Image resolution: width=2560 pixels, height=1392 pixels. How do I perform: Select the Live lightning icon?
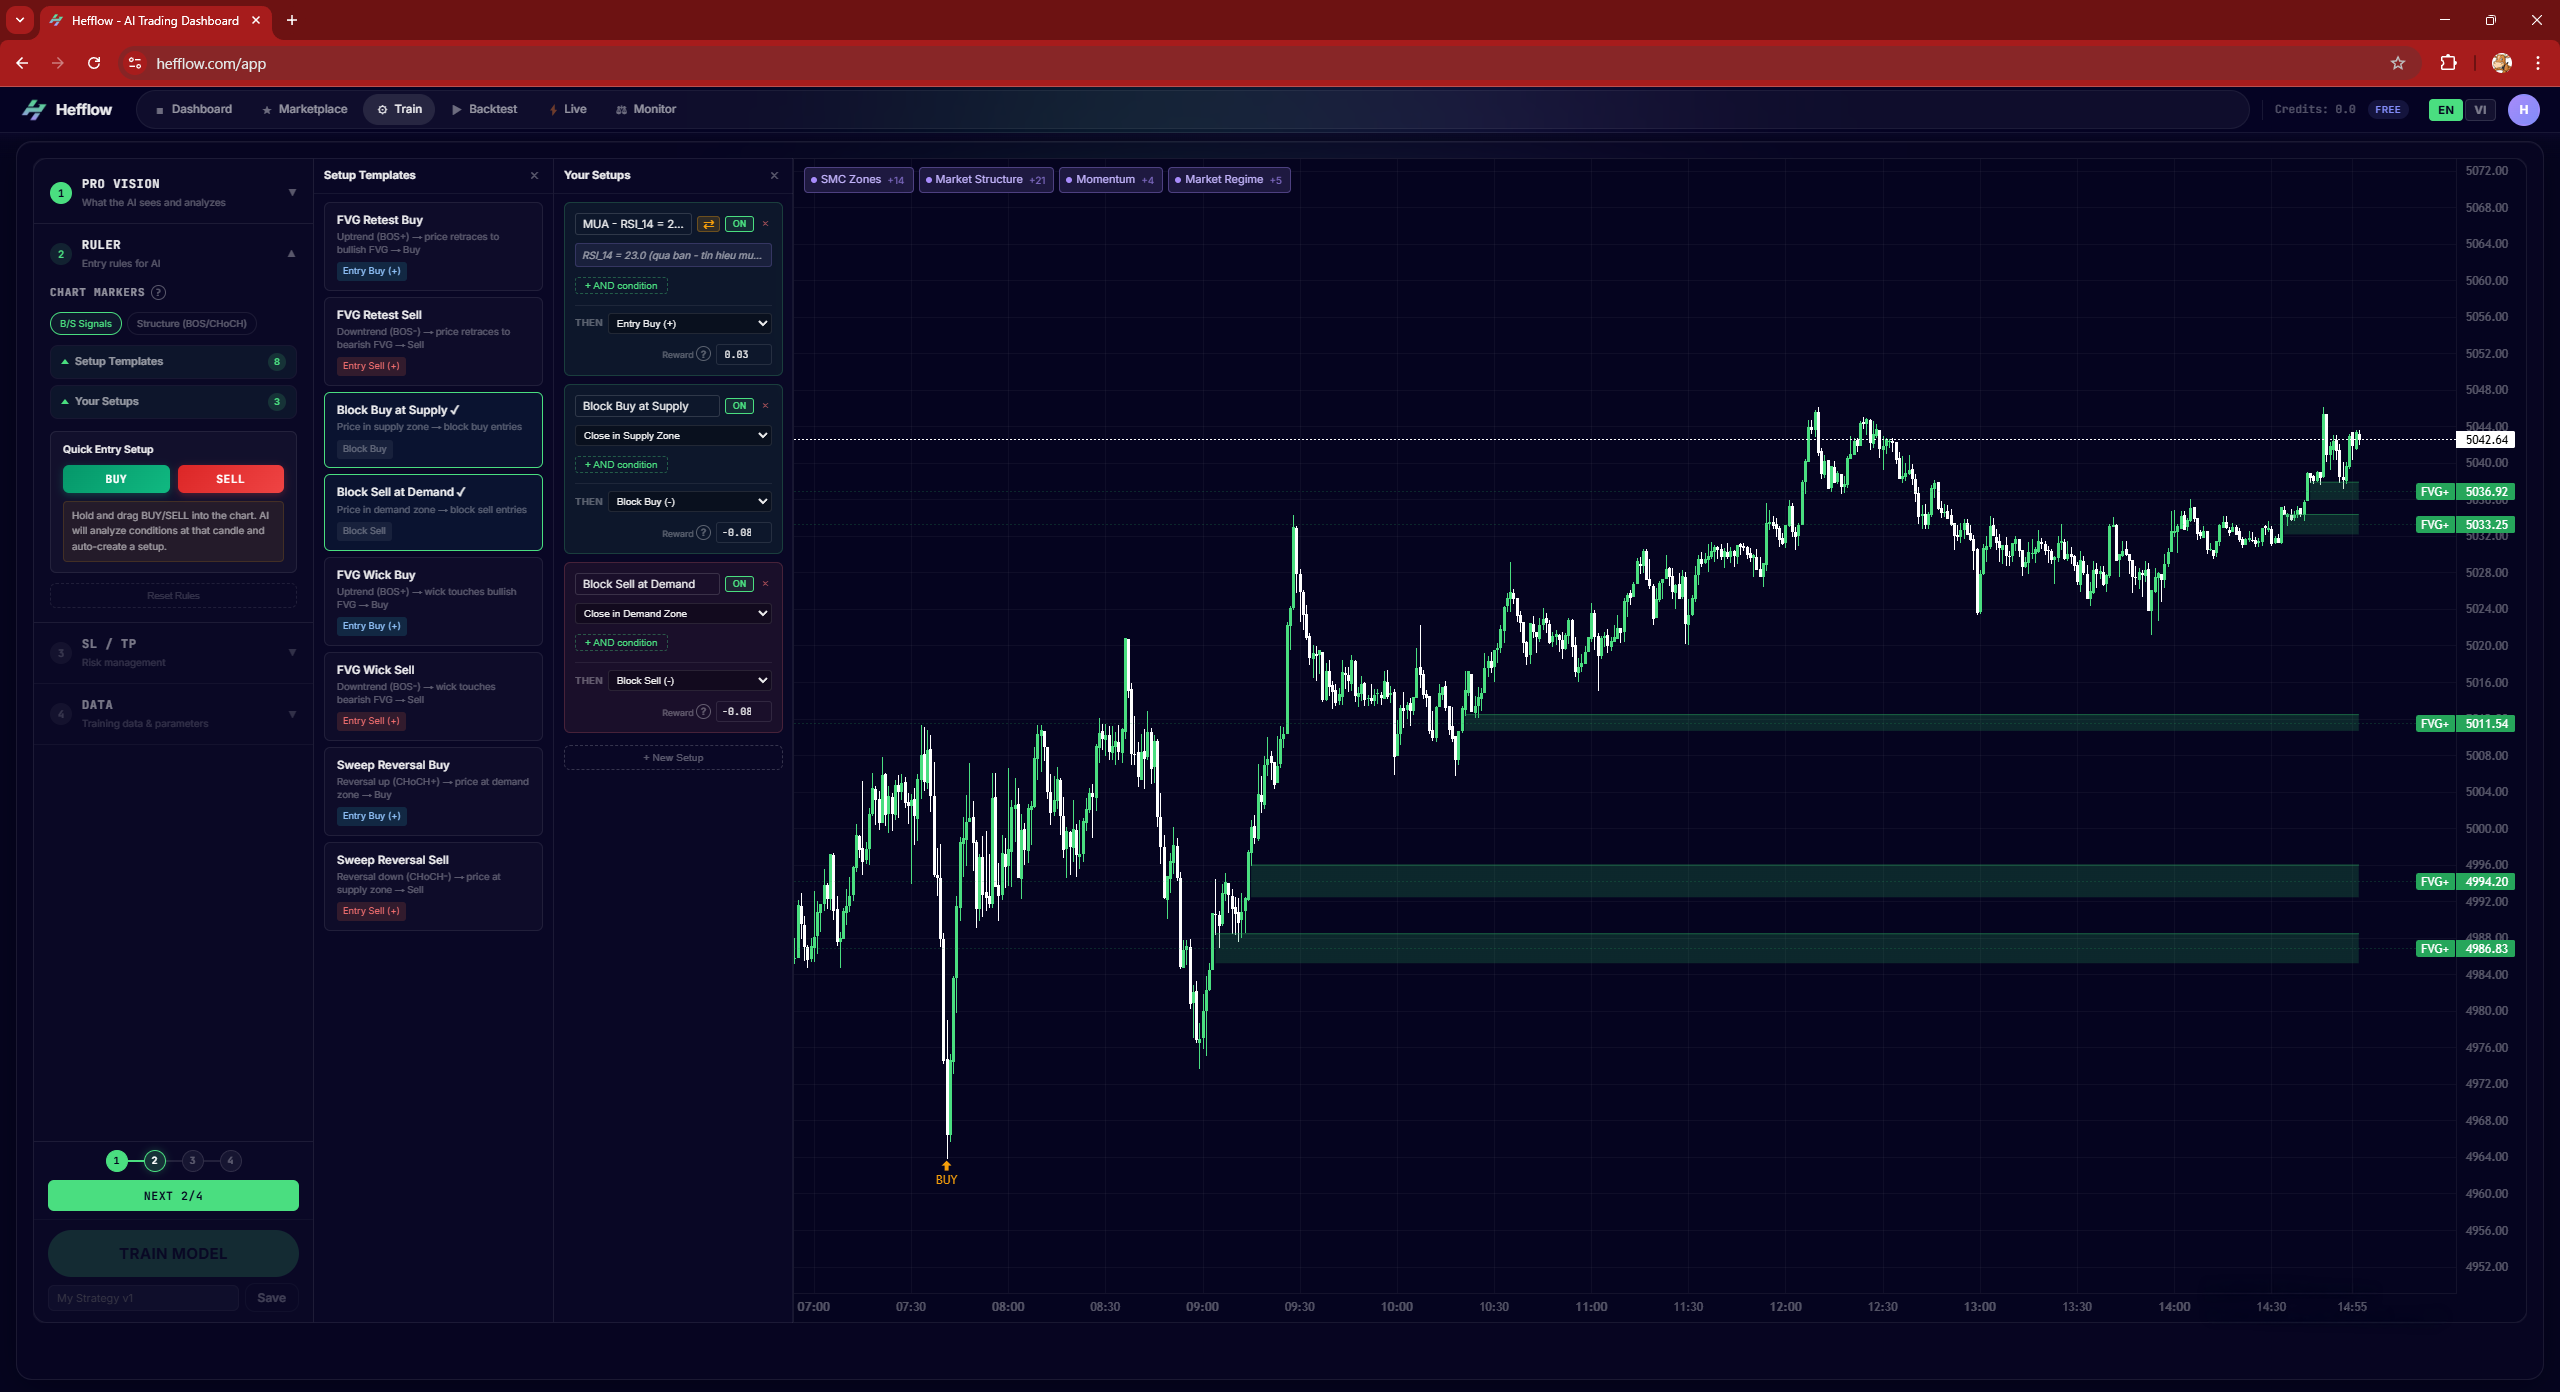coord(554,109)
